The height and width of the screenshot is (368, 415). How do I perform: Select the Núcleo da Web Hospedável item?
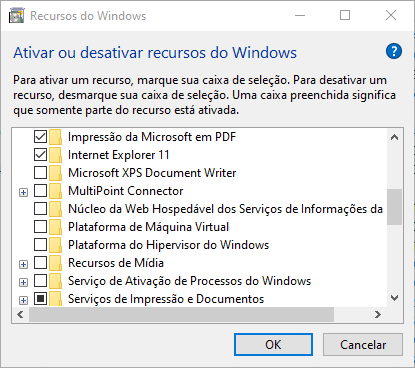point(225,209)
